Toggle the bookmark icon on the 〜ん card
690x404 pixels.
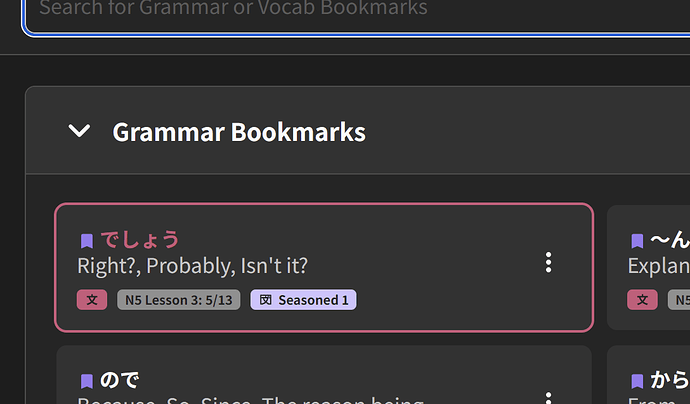coord(637,240)
